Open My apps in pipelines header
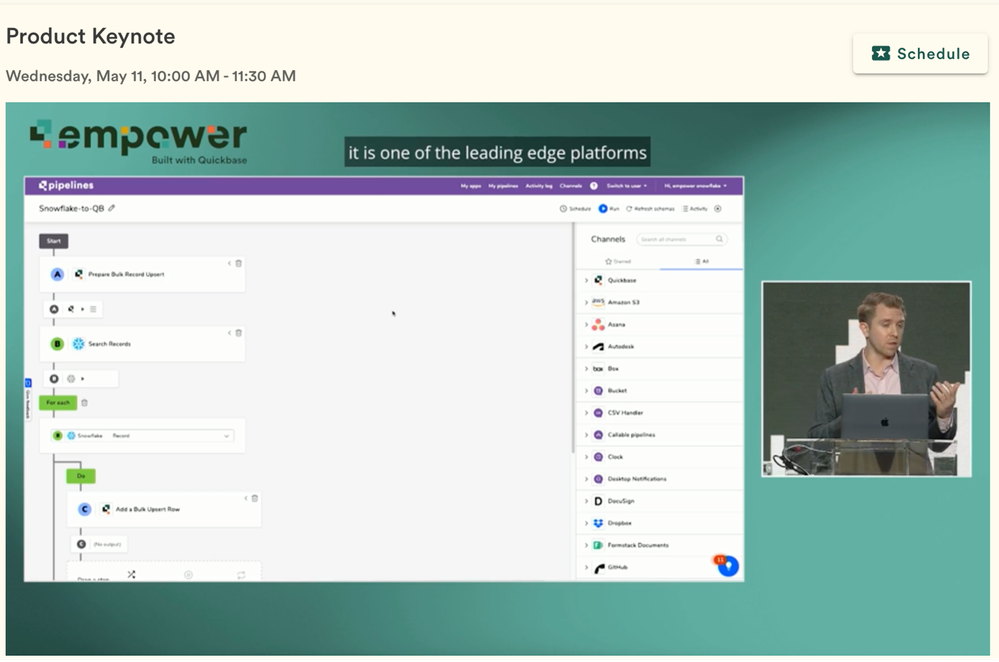 471,186
